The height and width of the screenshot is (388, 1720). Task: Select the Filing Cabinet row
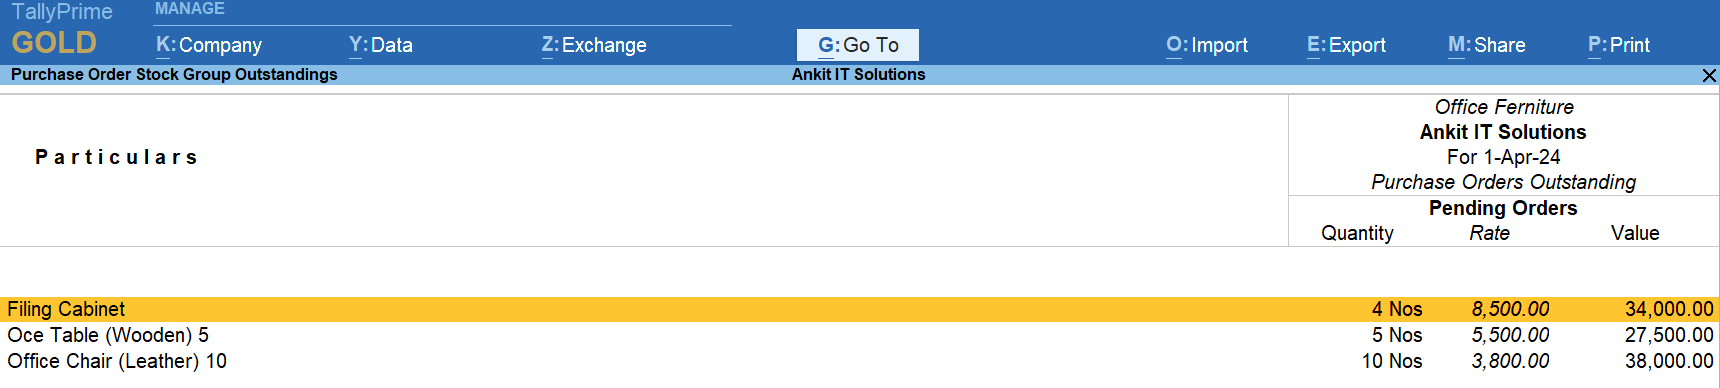860,309
